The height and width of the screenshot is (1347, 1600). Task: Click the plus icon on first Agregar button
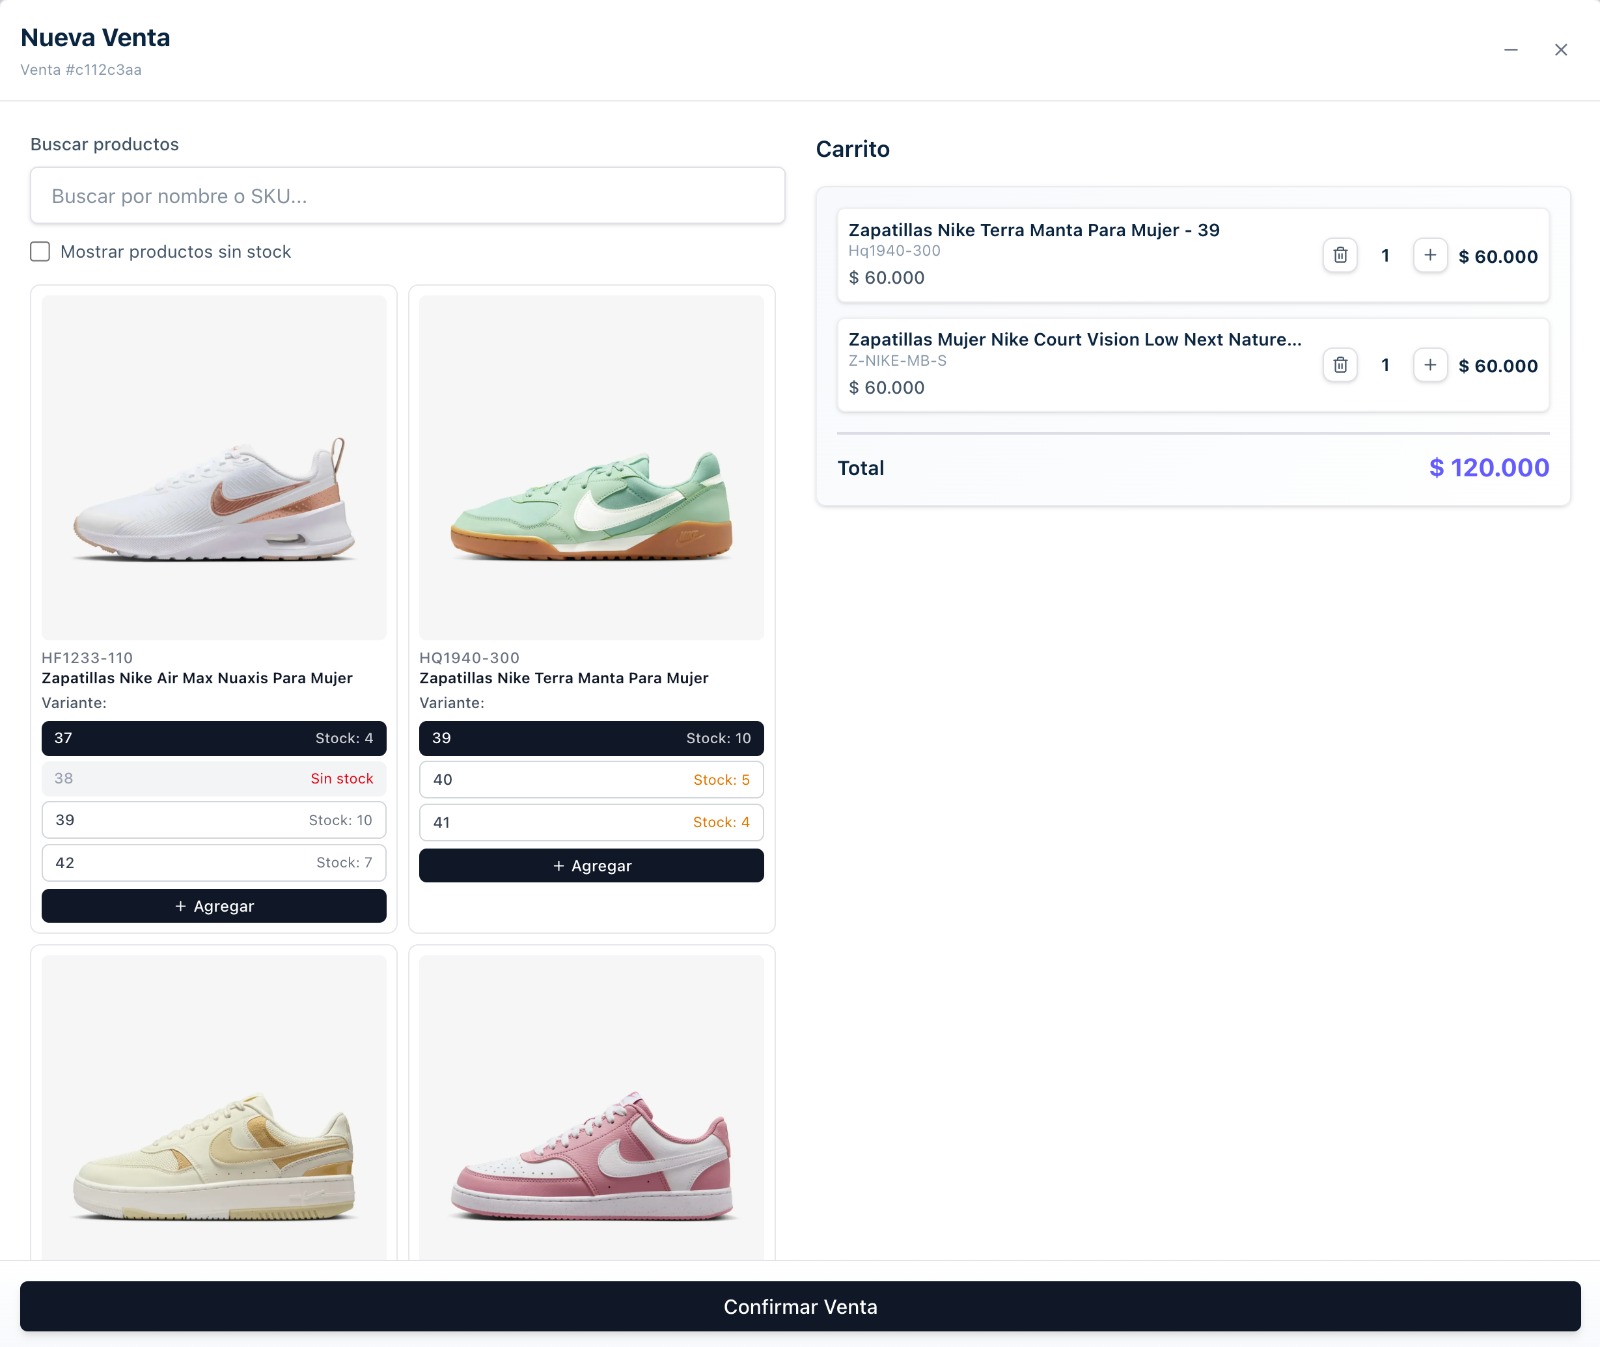coord(180,906)
